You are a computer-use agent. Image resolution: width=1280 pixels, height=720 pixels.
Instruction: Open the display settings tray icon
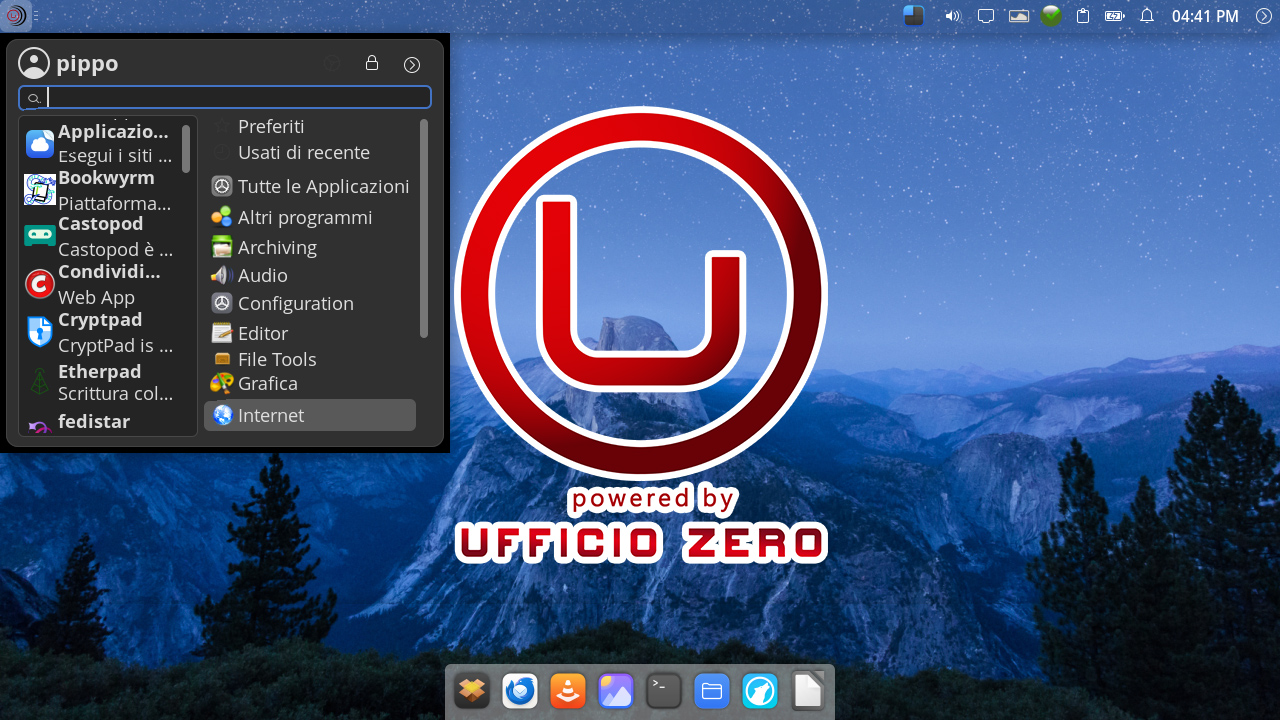pyautogui.click(x=985, y=16)
